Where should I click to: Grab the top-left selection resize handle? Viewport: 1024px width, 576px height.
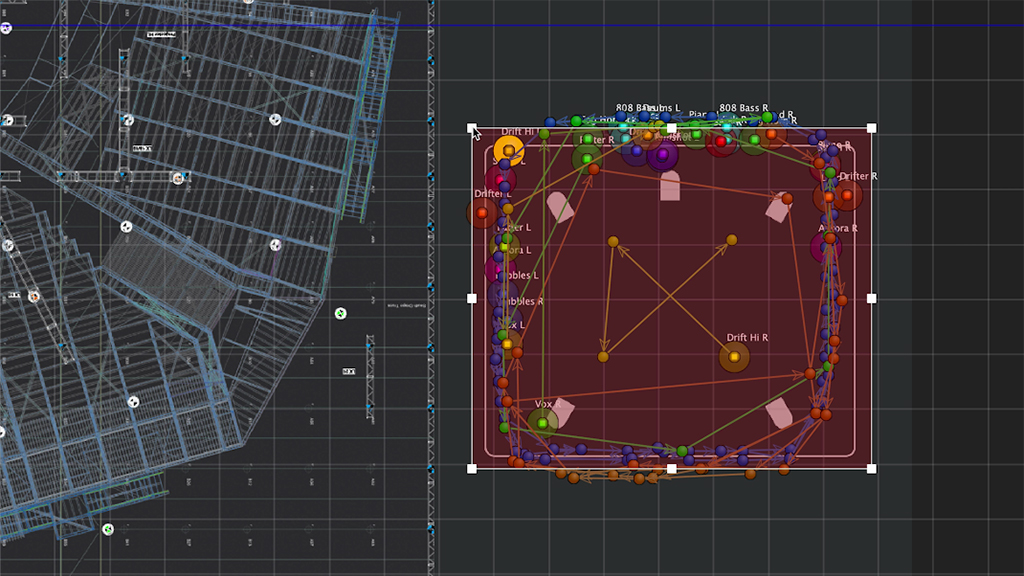pos(472,129)
